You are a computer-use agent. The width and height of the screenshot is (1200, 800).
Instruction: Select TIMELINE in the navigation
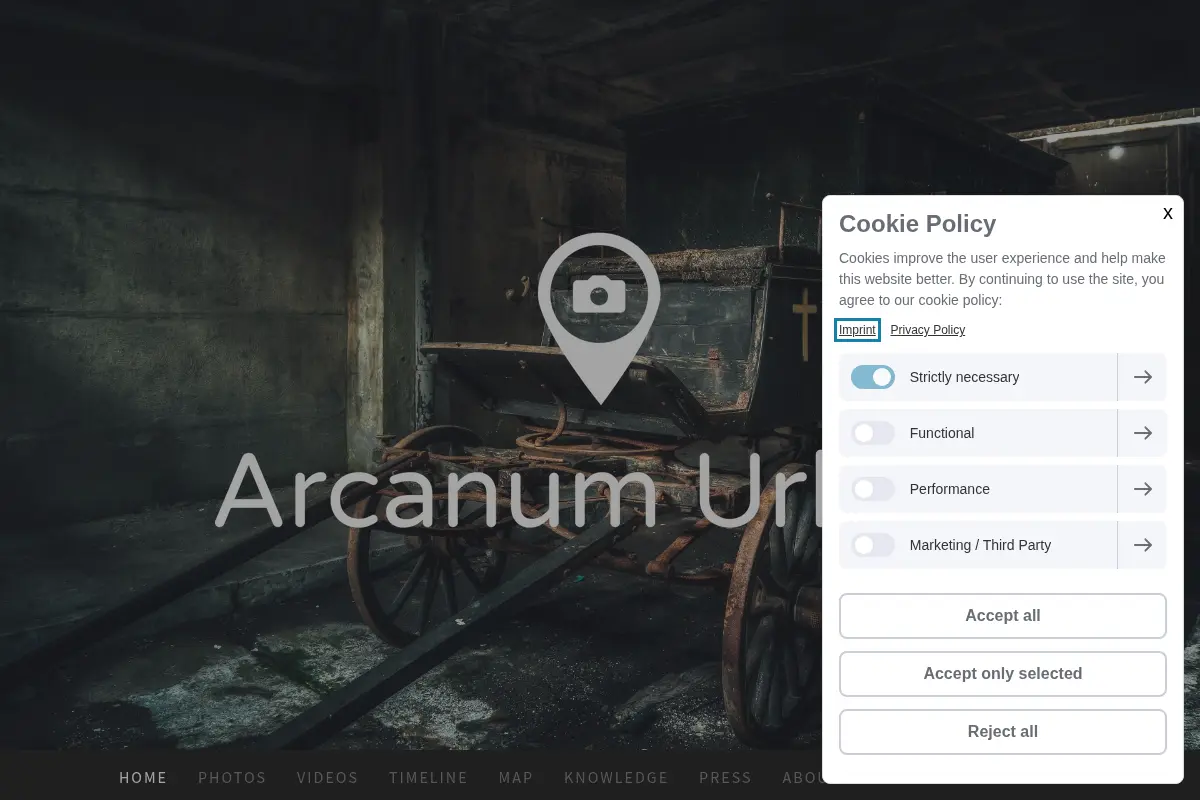coord(429,778)
